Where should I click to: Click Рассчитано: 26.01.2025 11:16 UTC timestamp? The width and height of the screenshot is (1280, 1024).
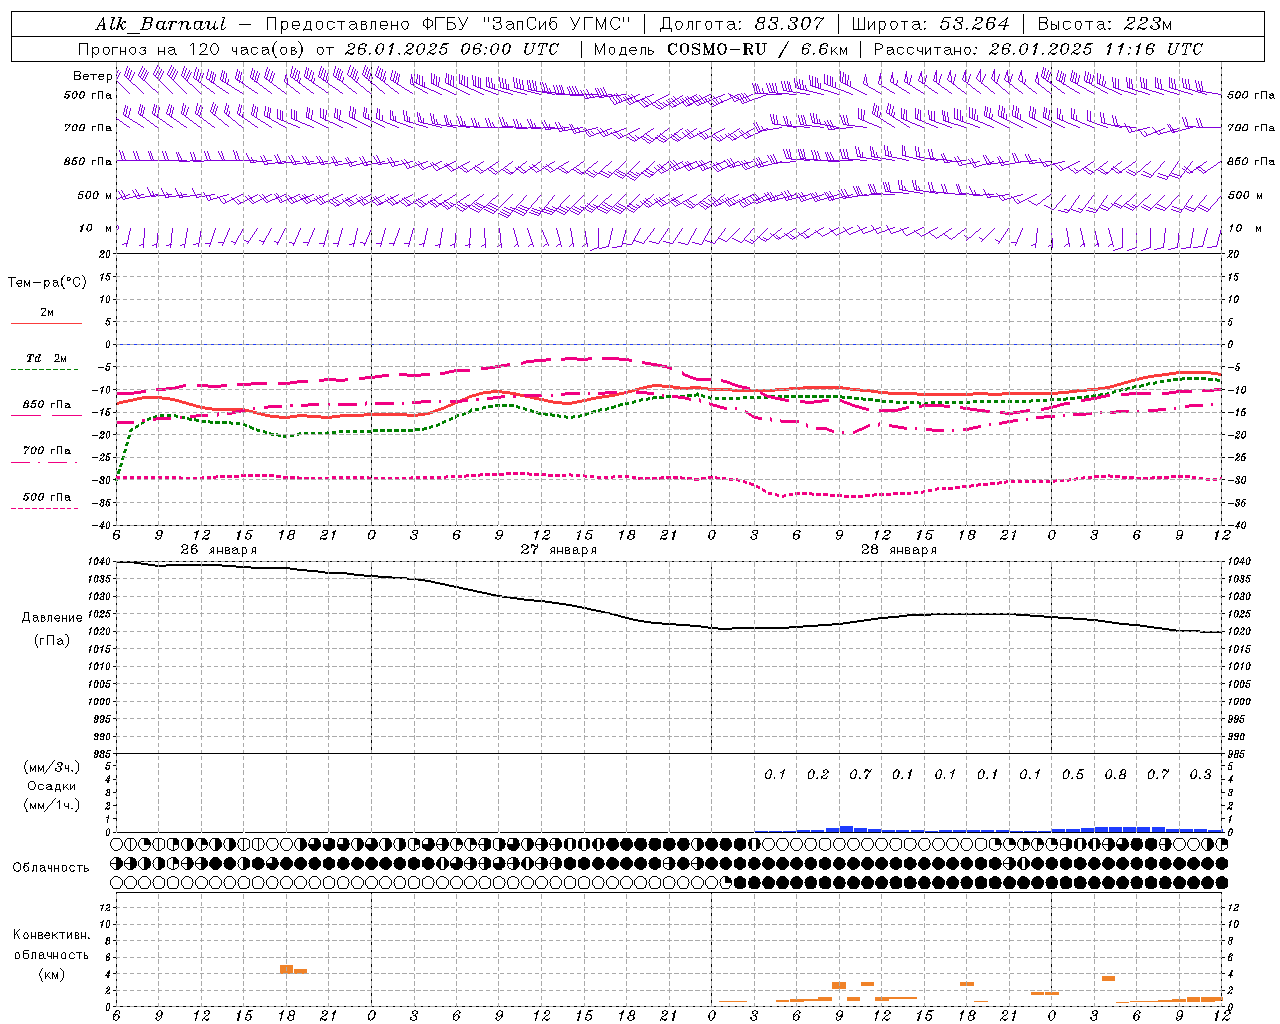coord(1038,49)
